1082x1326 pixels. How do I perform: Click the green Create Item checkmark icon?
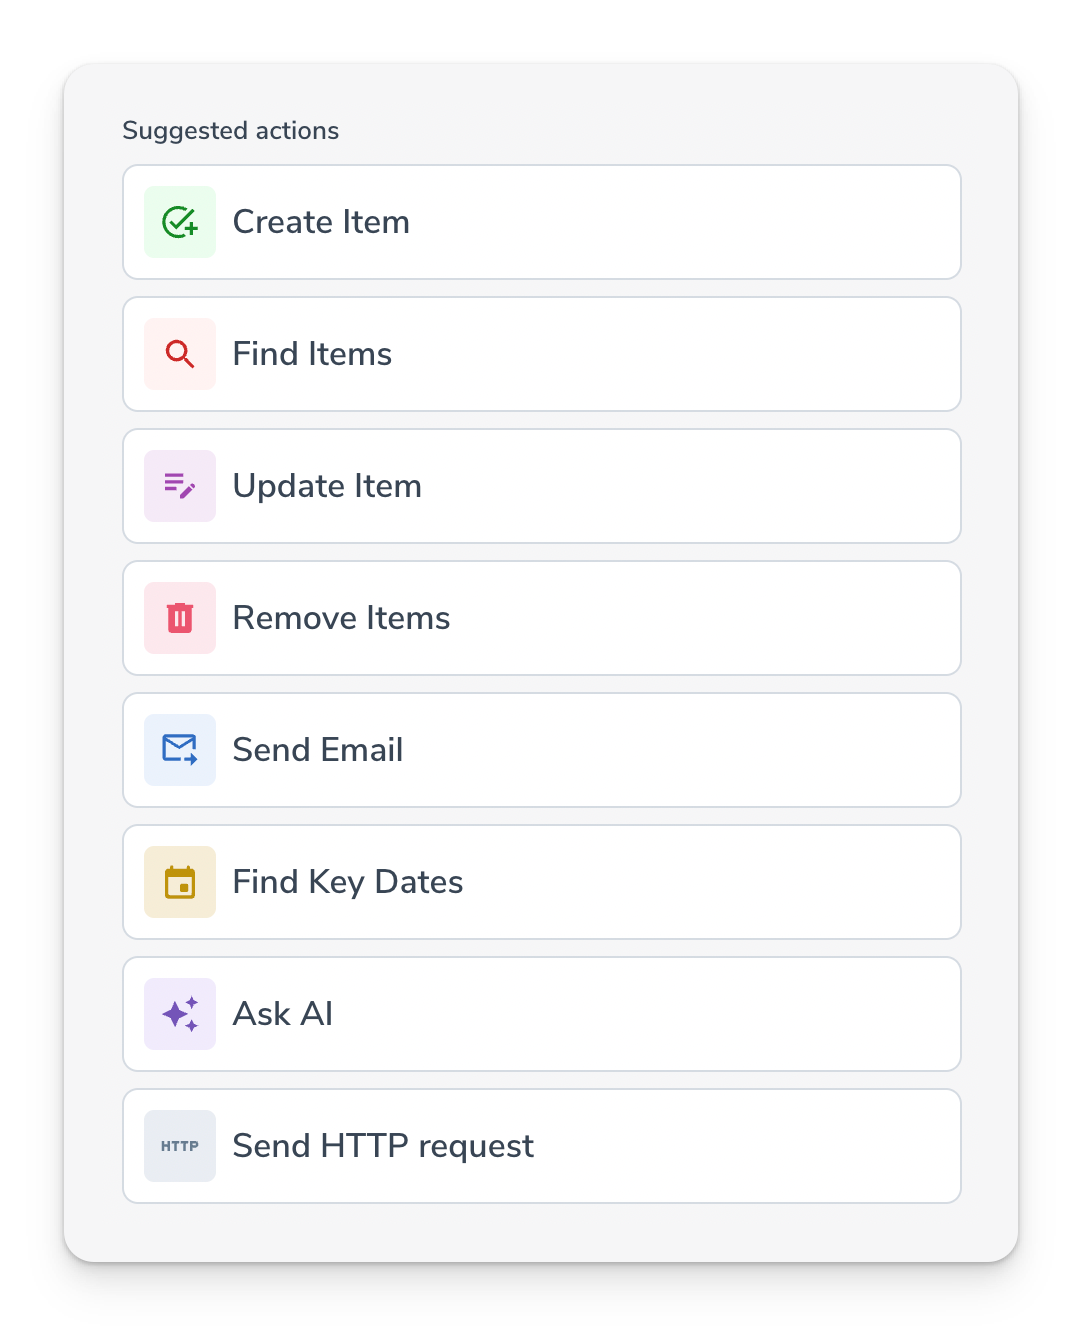click(x=180, y=222)
